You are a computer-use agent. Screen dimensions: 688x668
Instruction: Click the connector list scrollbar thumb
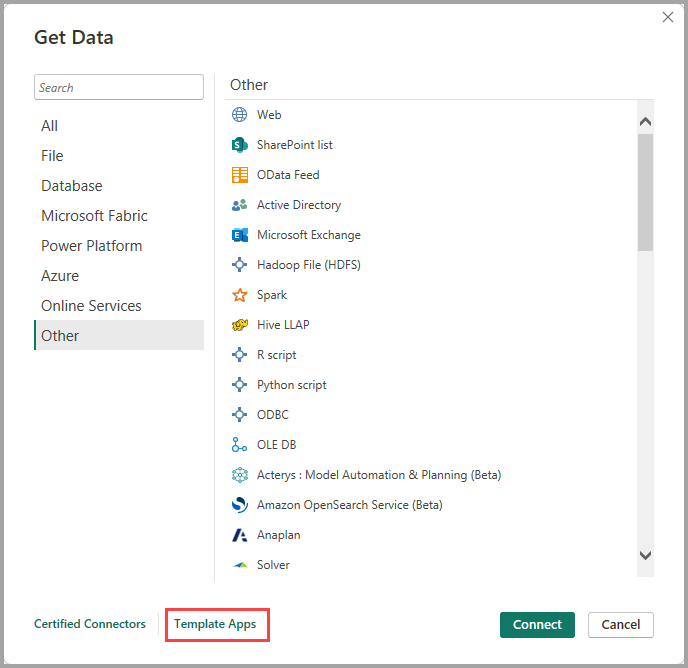645,191
